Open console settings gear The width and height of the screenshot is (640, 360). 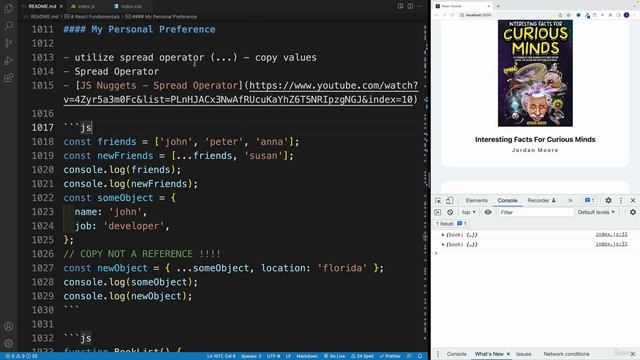[x=633, y=212]
